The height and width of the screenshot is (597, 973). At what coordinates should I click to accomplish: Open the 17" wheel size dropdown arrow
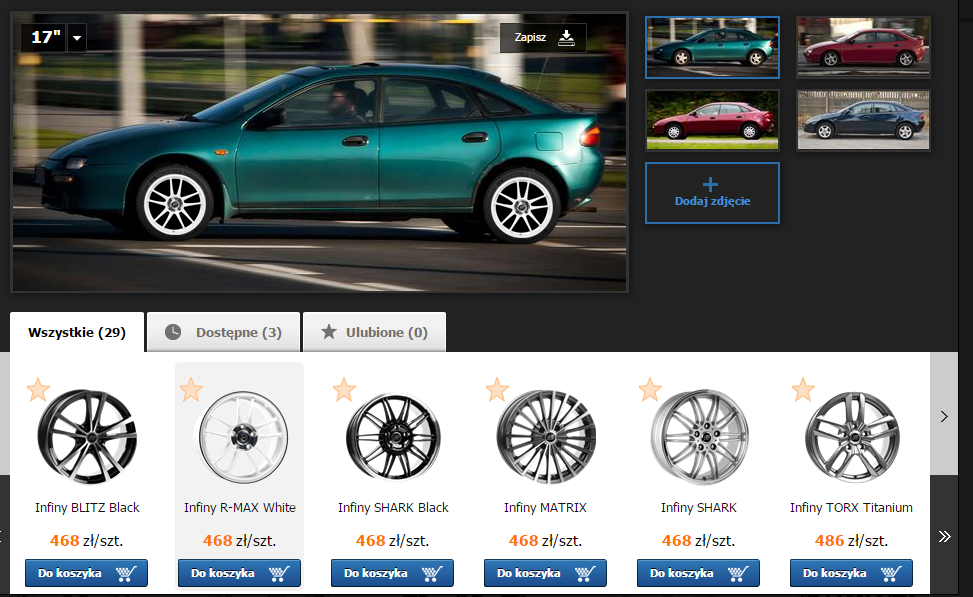coord(77,38)
